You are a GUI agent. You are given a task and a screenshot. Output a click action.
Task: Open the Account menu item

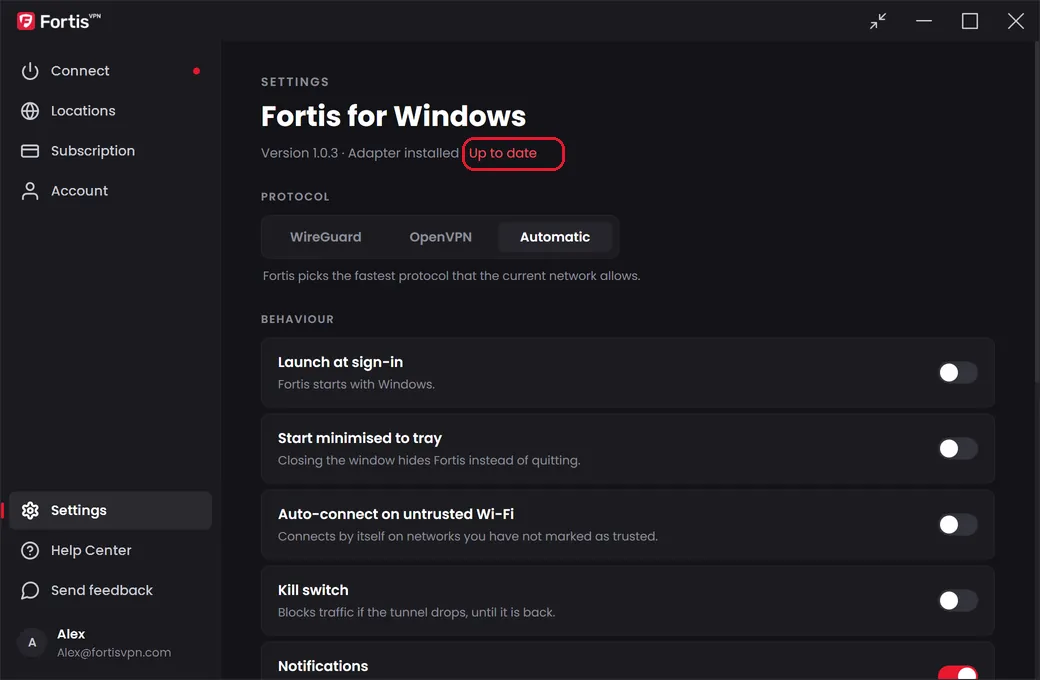(x=110, y=191)
